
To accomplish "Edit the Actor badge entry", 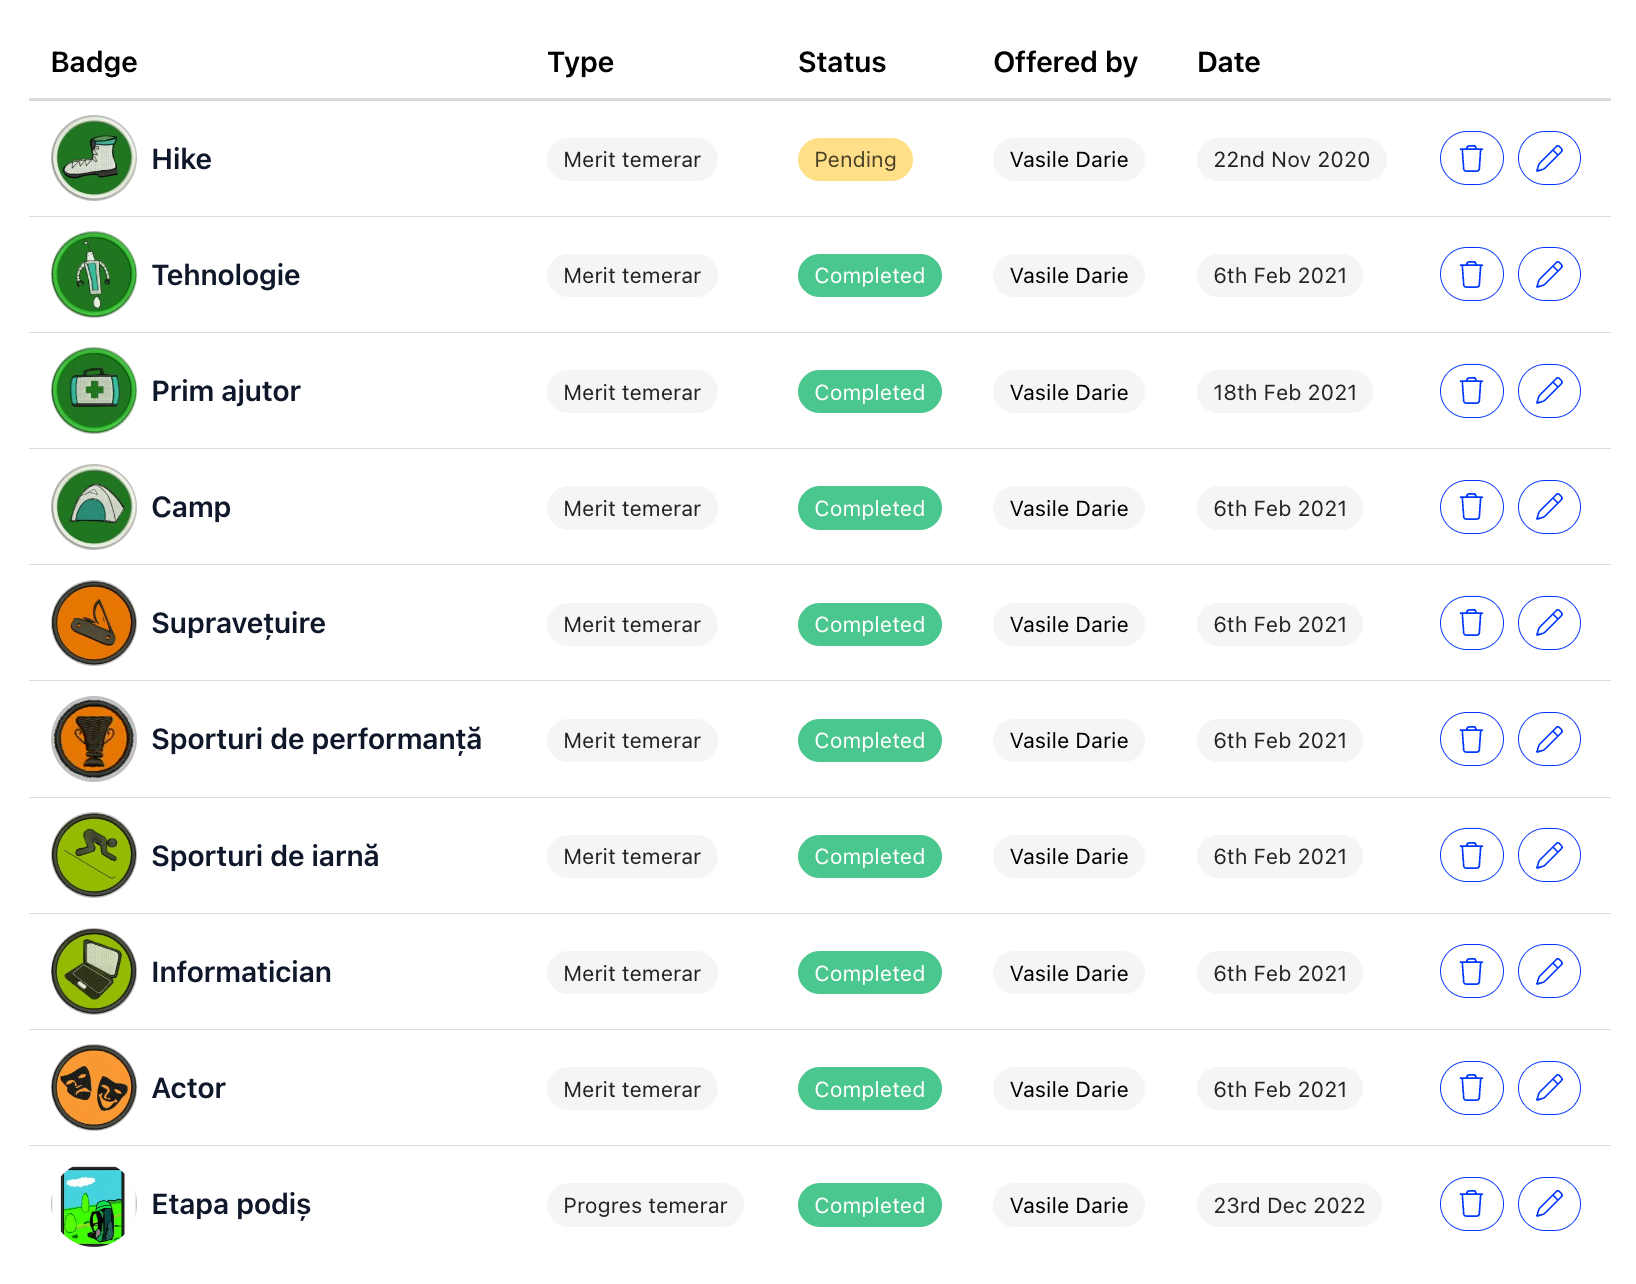I will [x=1549, y=1088].
